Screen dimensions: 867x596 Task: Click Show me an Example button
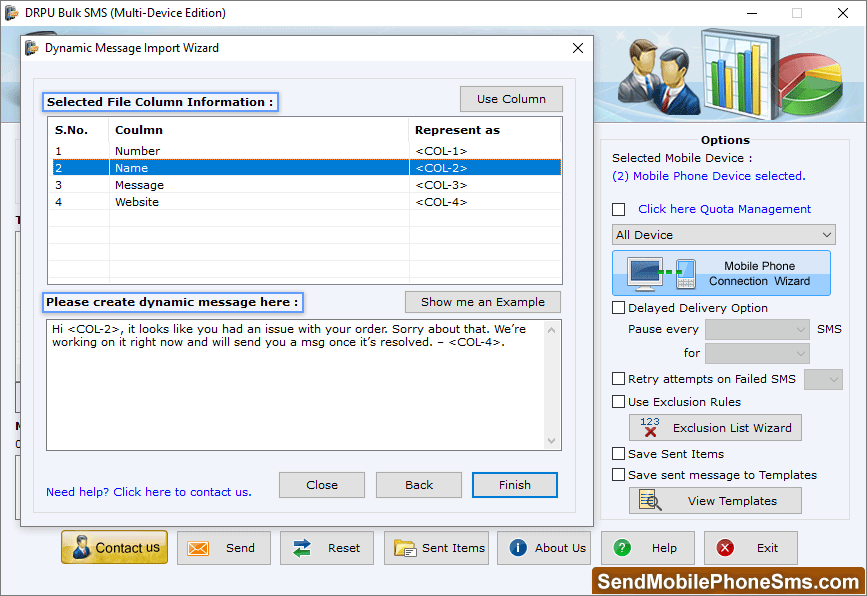click(483, 302)
